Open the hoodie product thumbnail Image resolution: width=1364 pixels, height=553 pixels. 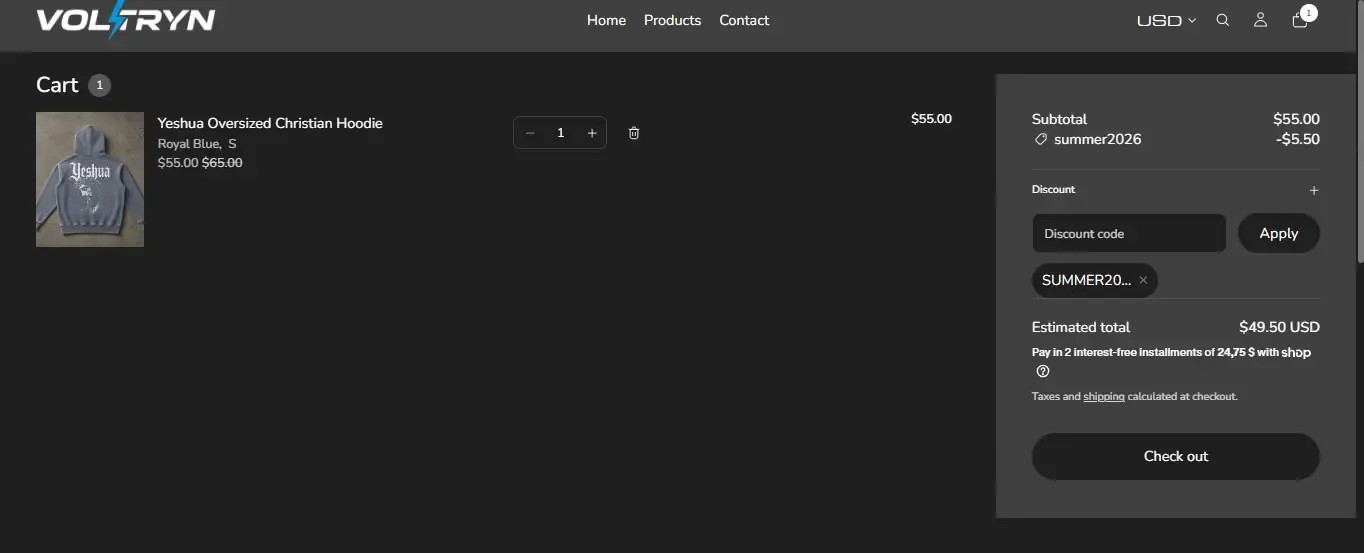click(90, 179)
